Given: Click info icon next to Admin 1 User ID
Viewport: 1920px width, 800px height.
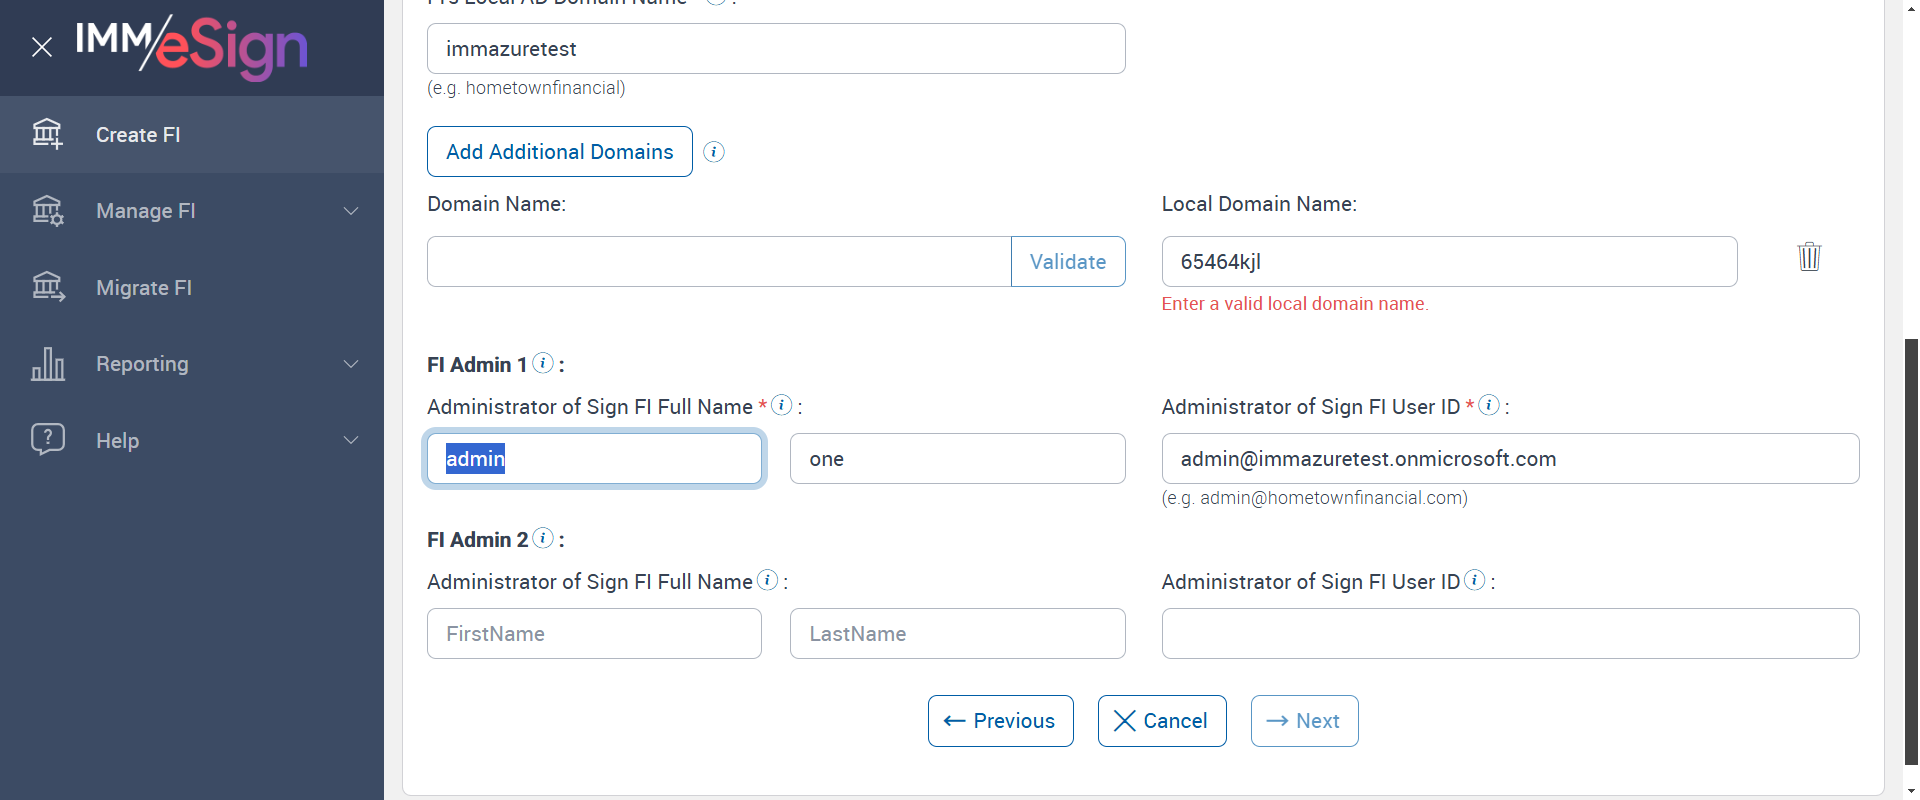Looking at the screenshot, I should 1489,405.
